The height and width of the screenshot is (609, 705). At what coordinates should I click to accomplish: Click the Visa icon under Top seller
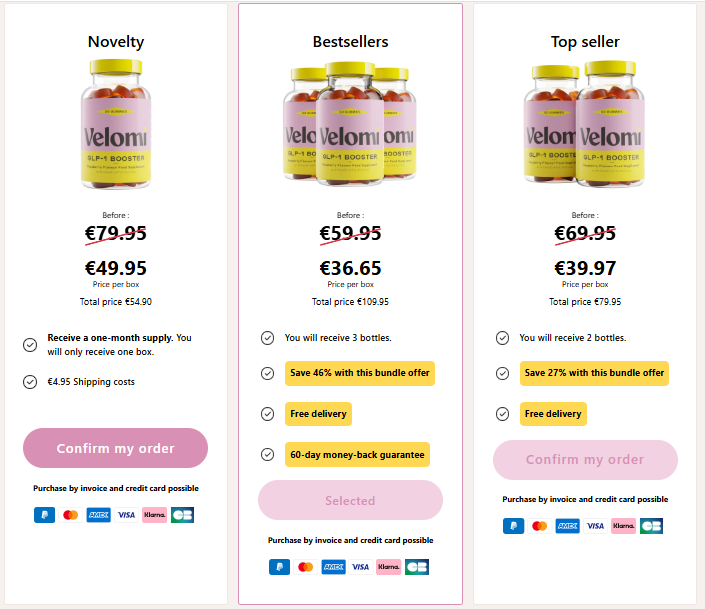coord(595,526)
